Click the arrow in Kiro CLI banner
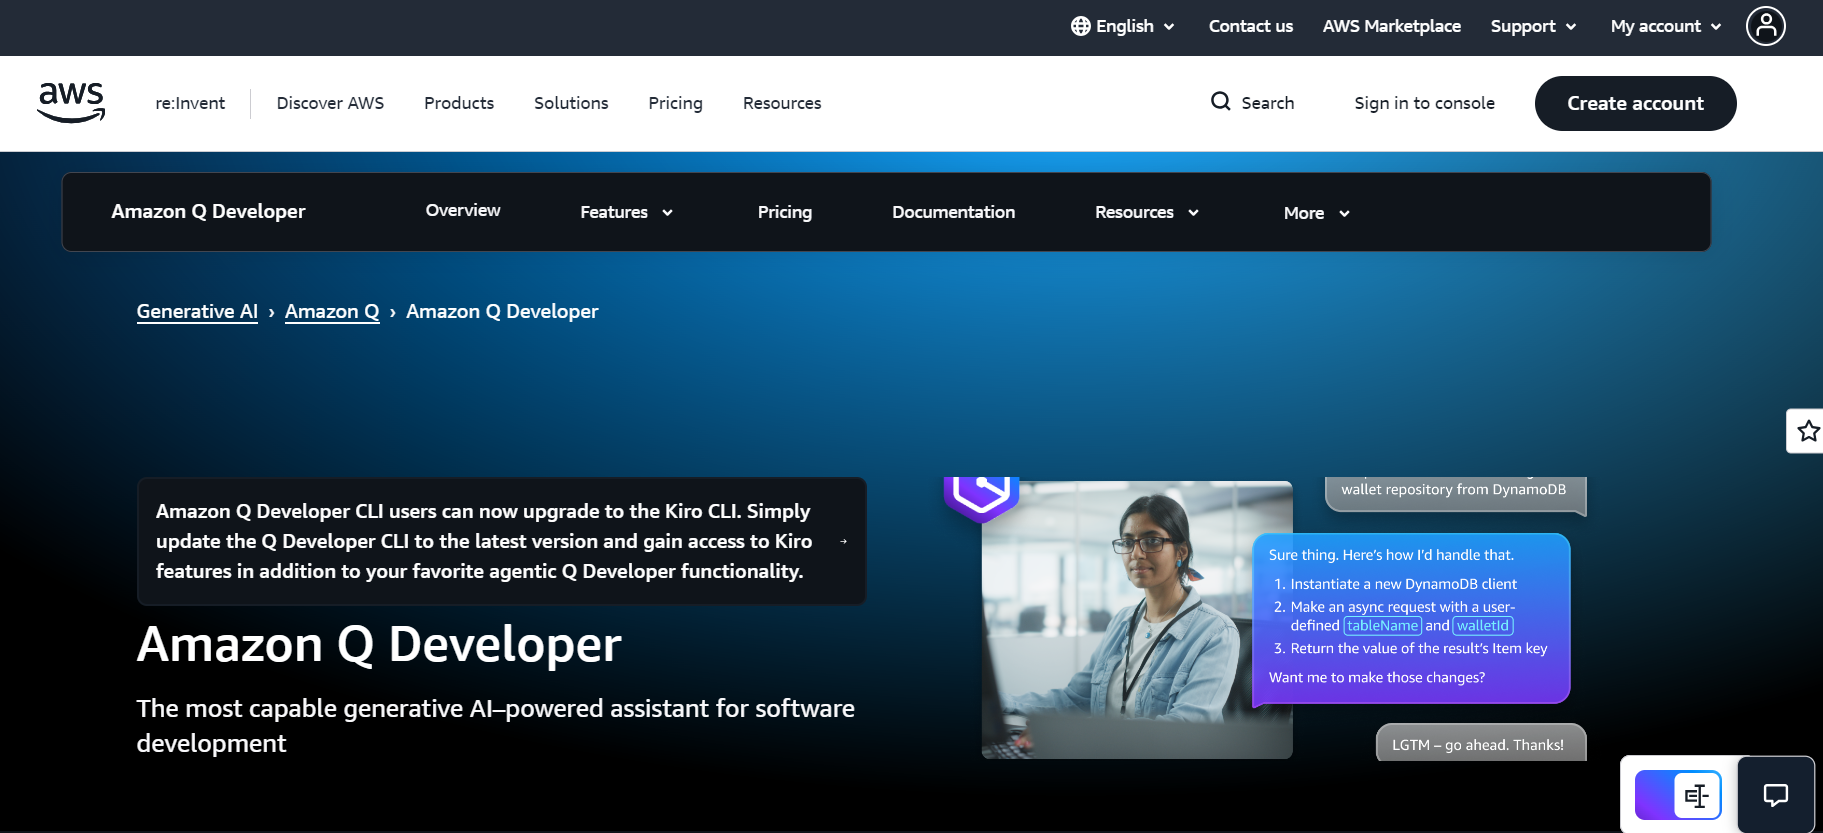Screen dimensions: 1823x833 coord(843,541)
